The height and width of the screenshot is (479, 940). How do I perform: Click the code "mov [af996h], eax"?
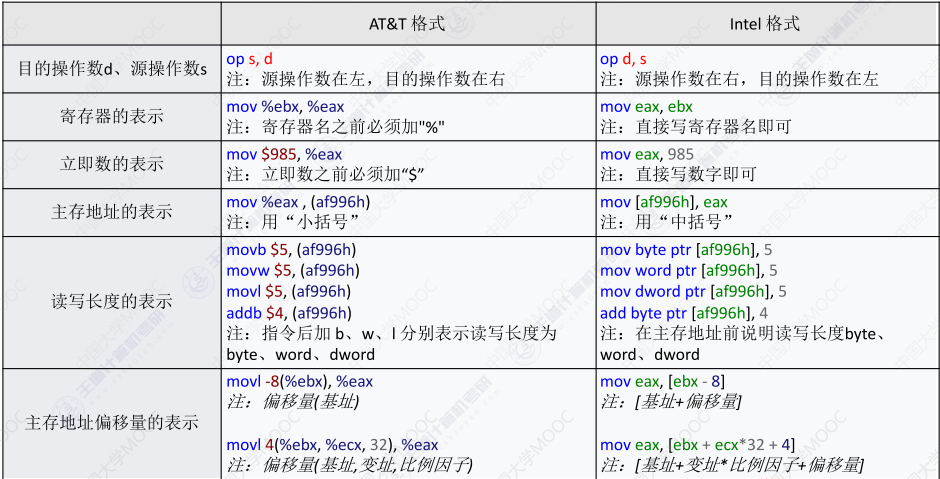point(664,203)
